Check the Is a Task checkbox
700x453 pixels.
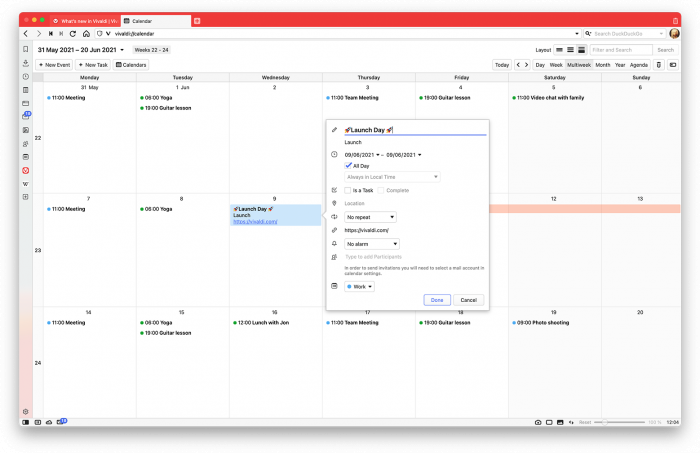[x=348, y=190]
